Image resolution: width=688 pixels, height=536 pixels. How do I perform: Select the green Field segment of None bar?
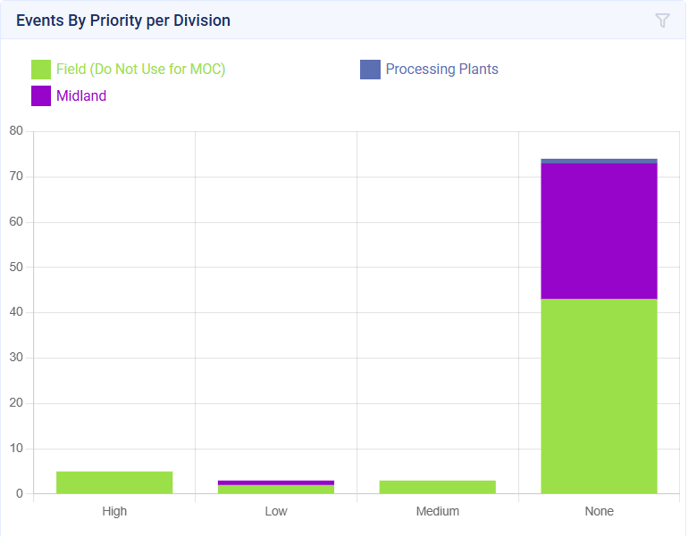[x=599, y=396]
